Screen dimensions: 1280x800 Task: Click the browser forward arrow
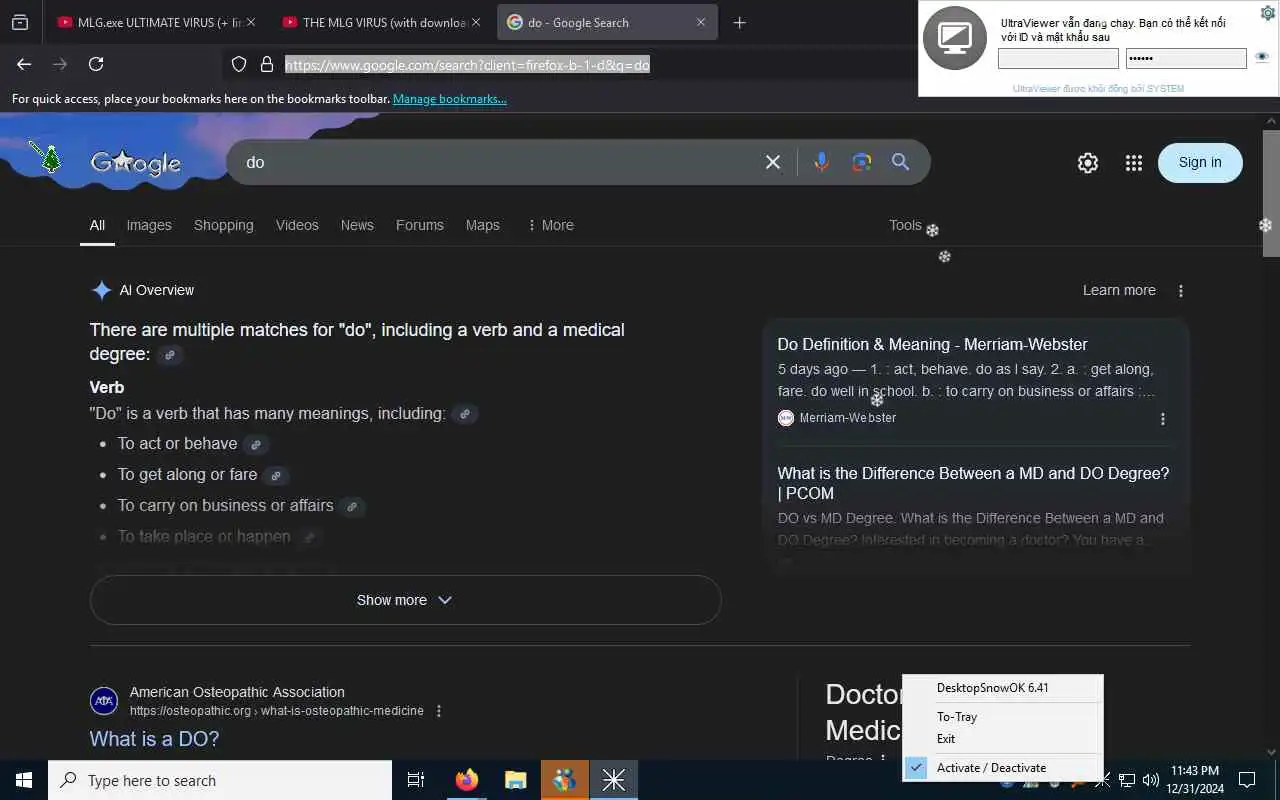pos(60,64)
